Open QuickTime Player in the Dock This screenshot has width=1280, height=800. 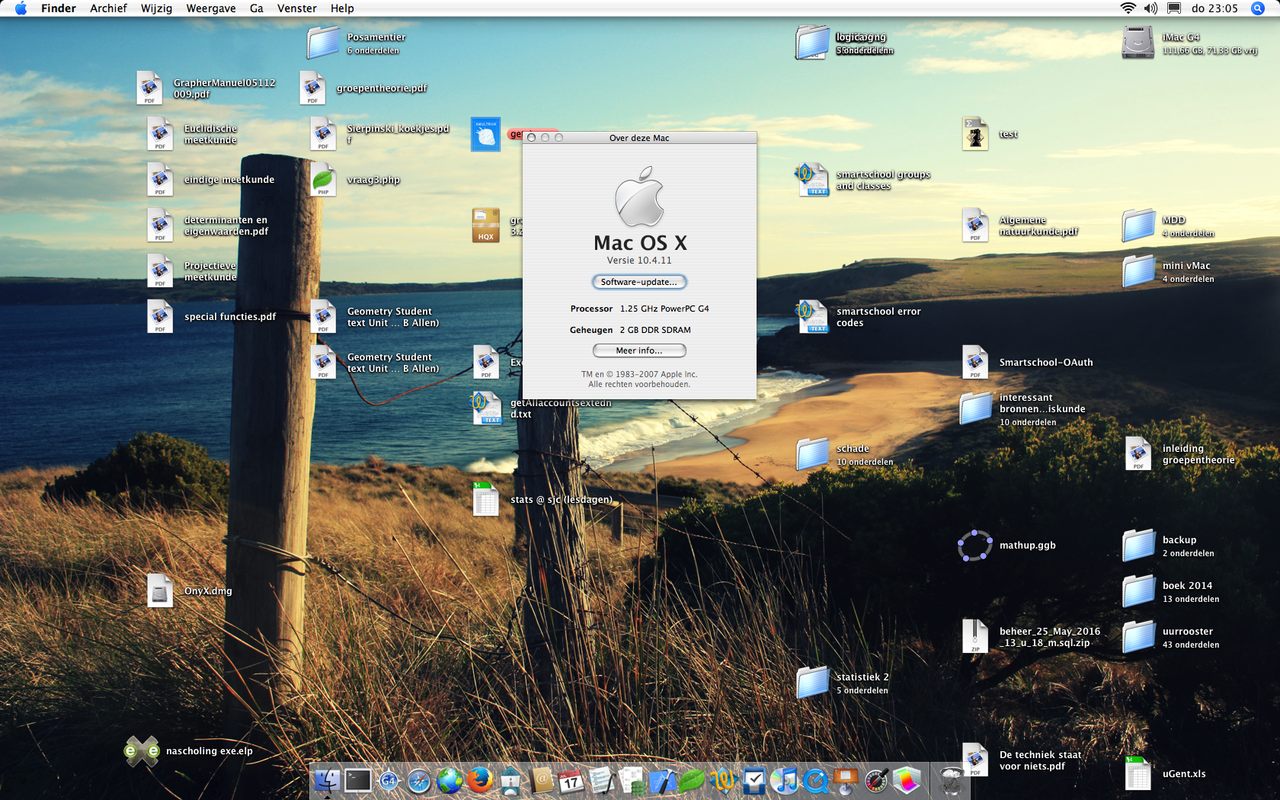[815, 781]
